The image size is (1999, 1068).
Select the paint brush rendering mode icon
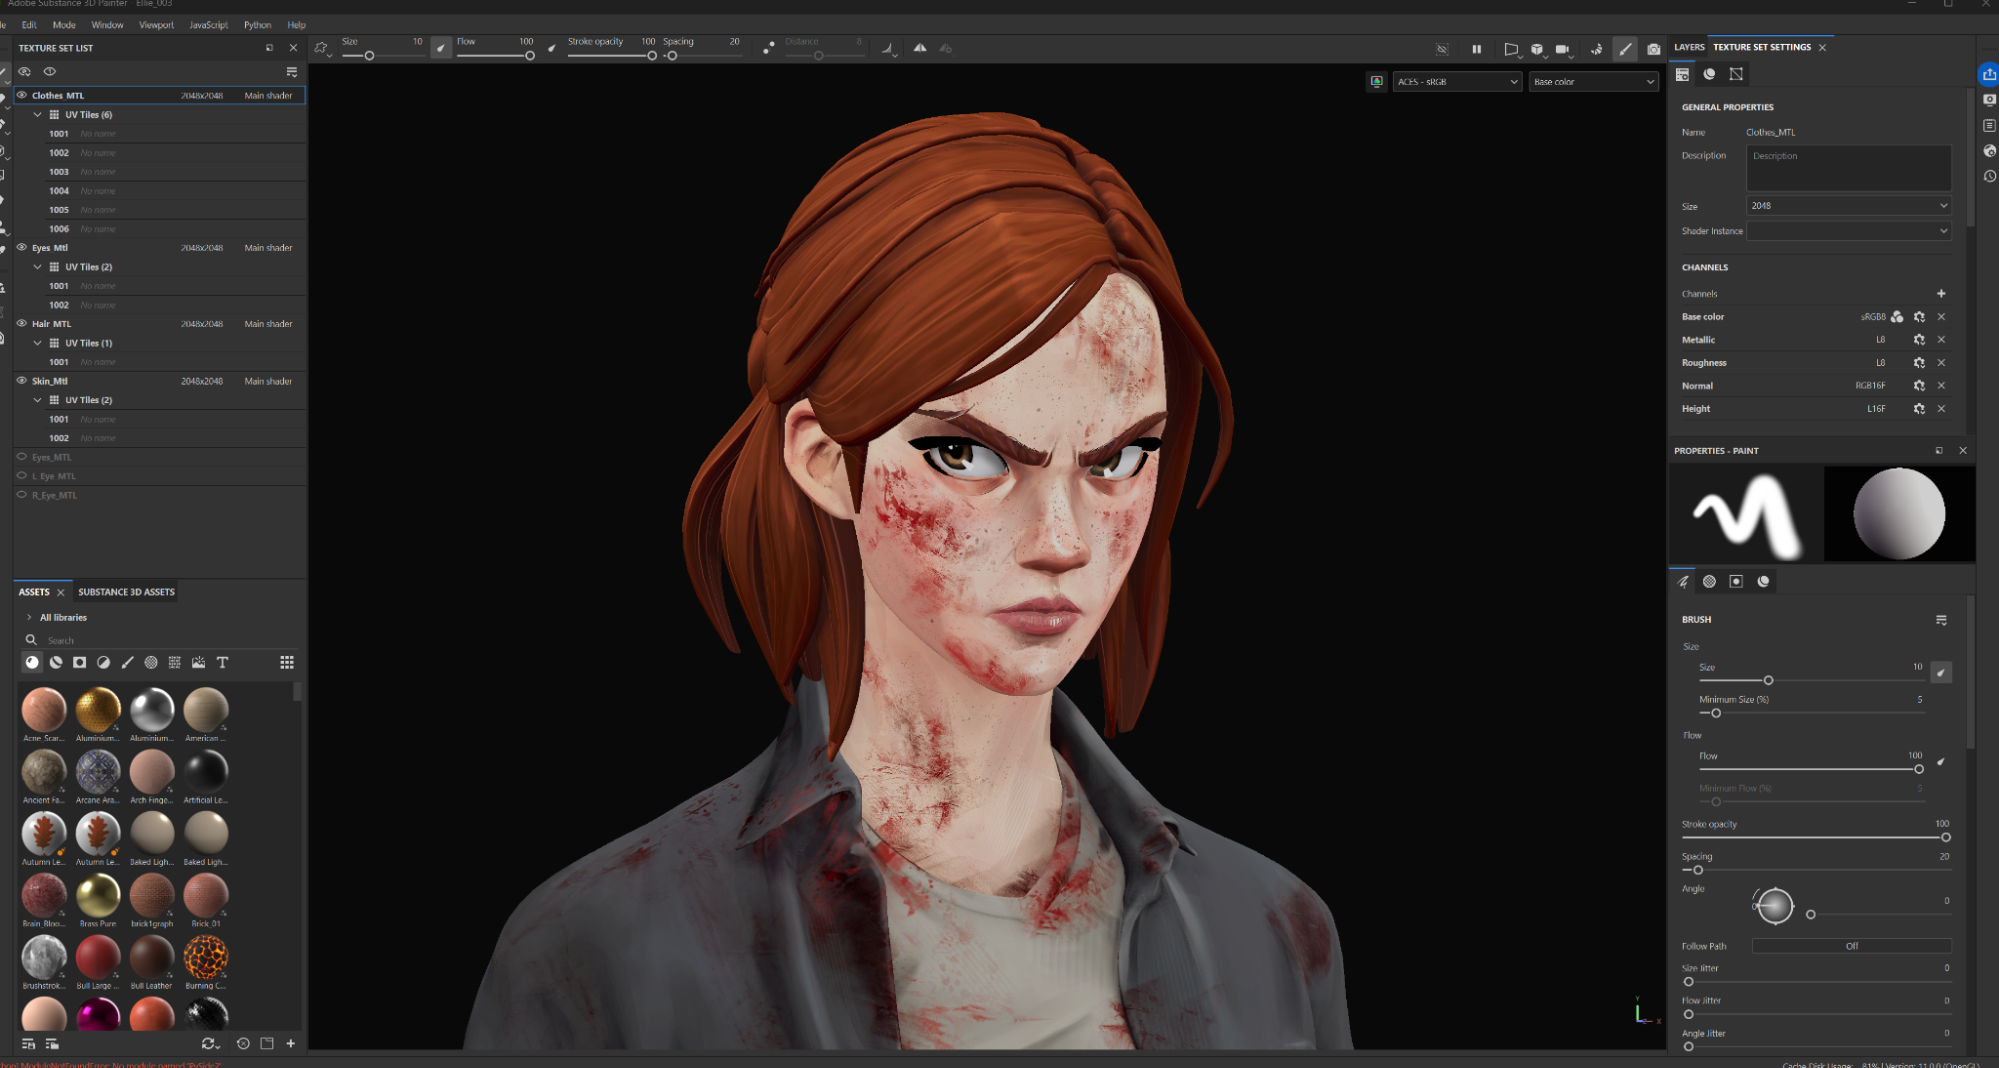coord(1626,48)
